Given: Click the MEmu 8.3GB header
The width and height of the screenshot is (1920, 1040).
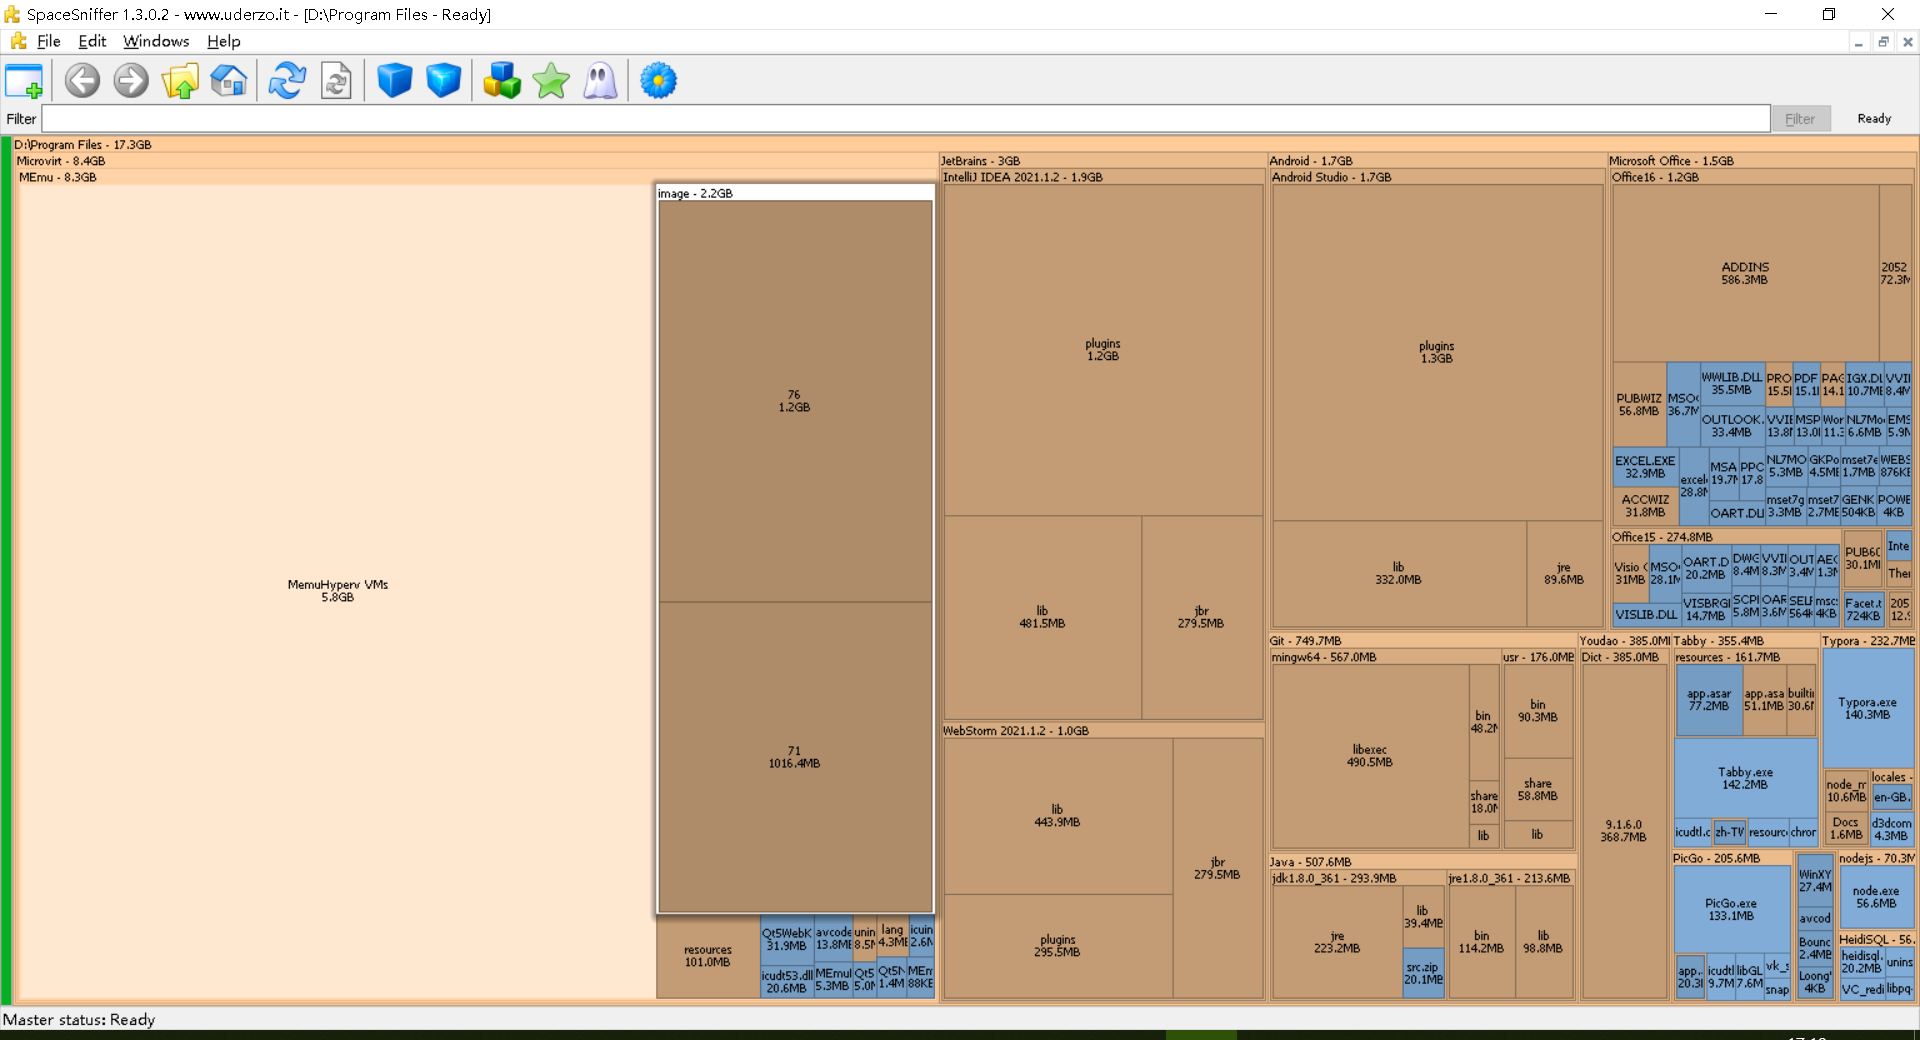Looking at the screenshot, I should (x=476, y=177).
